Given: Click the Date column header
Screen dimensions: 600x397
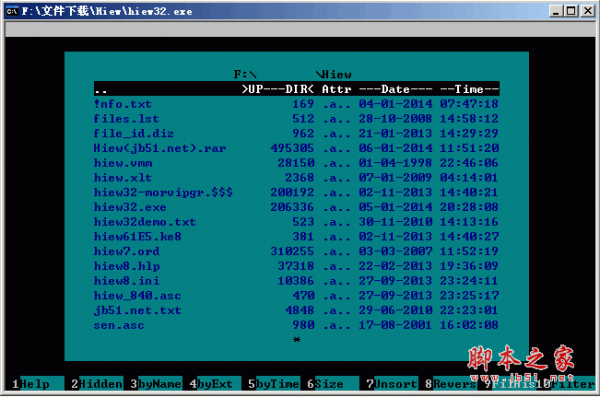Looking at the screenshot, I should coord(395,89).
